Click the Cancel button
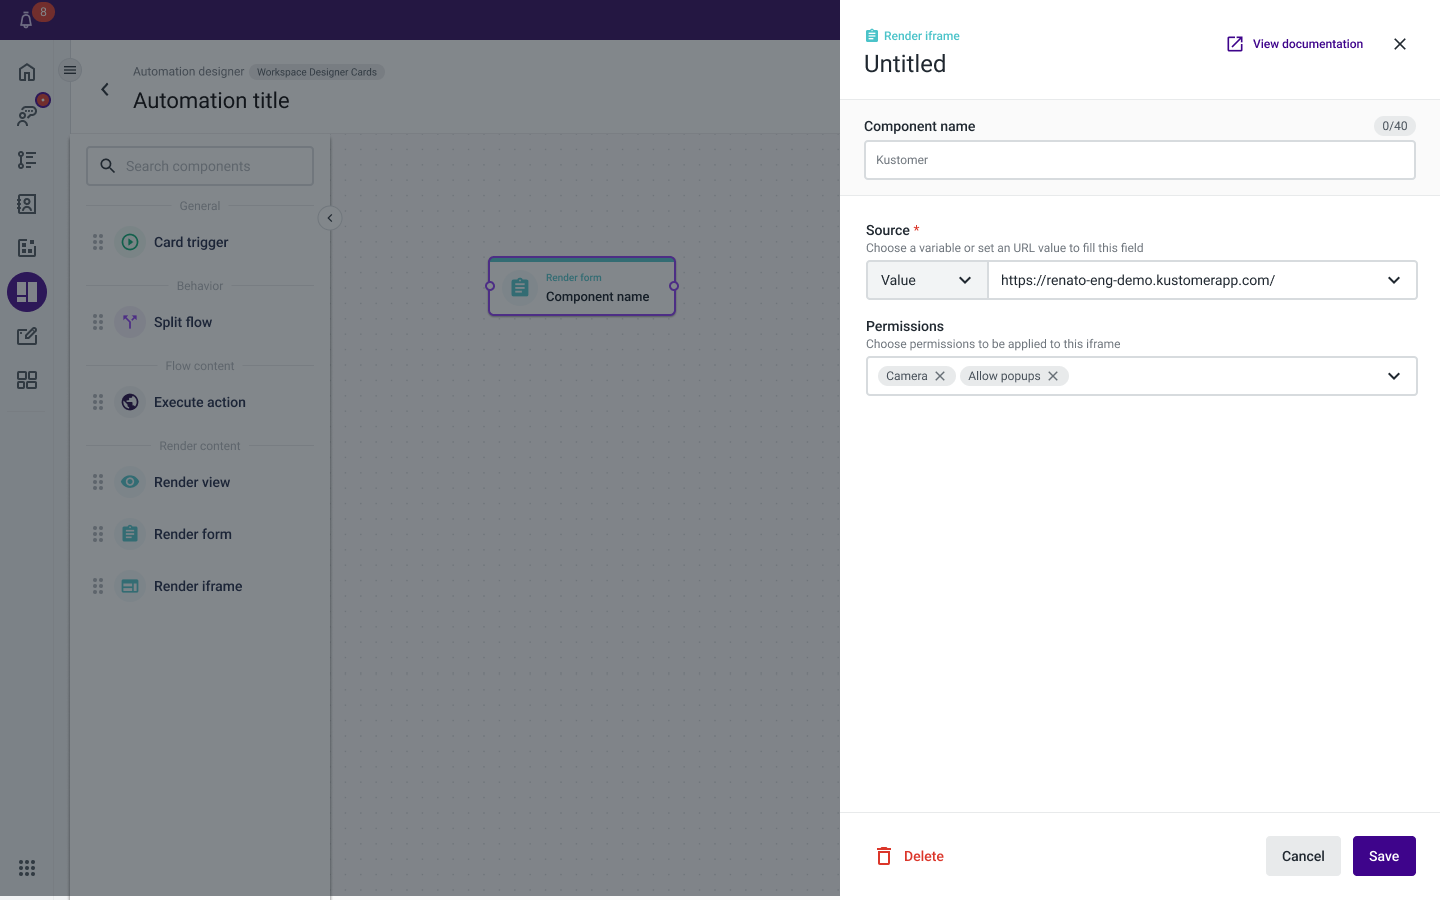 [x=1303, y=856]
